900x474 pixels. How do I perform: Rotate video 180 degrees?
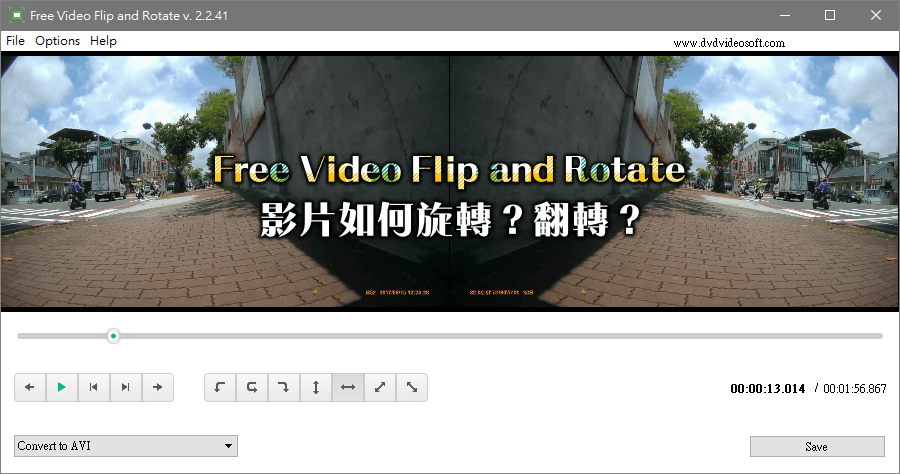[252, 387]
